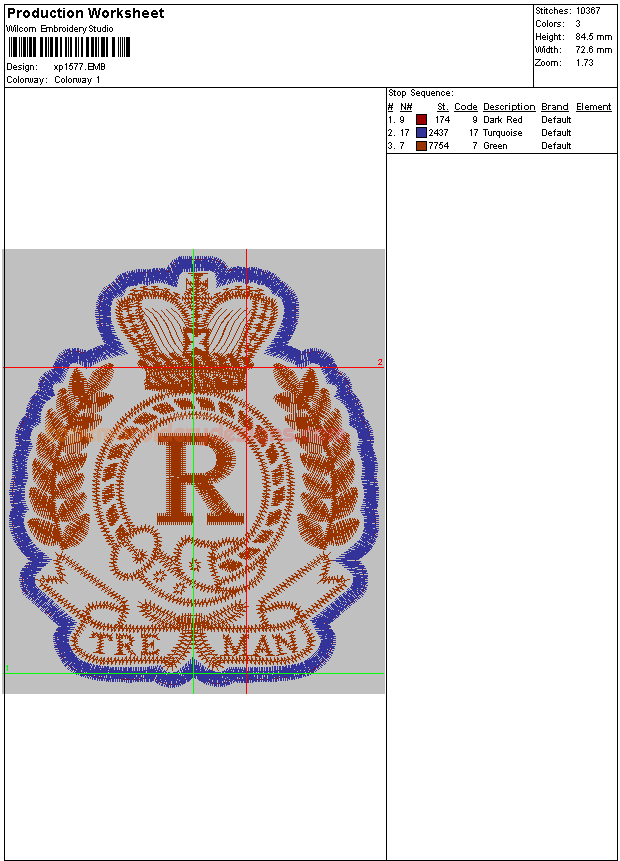Click the 'N#' column header
The height and width of the screenshot is (861, 620).
pyautogui.click(x=406, y=107)
